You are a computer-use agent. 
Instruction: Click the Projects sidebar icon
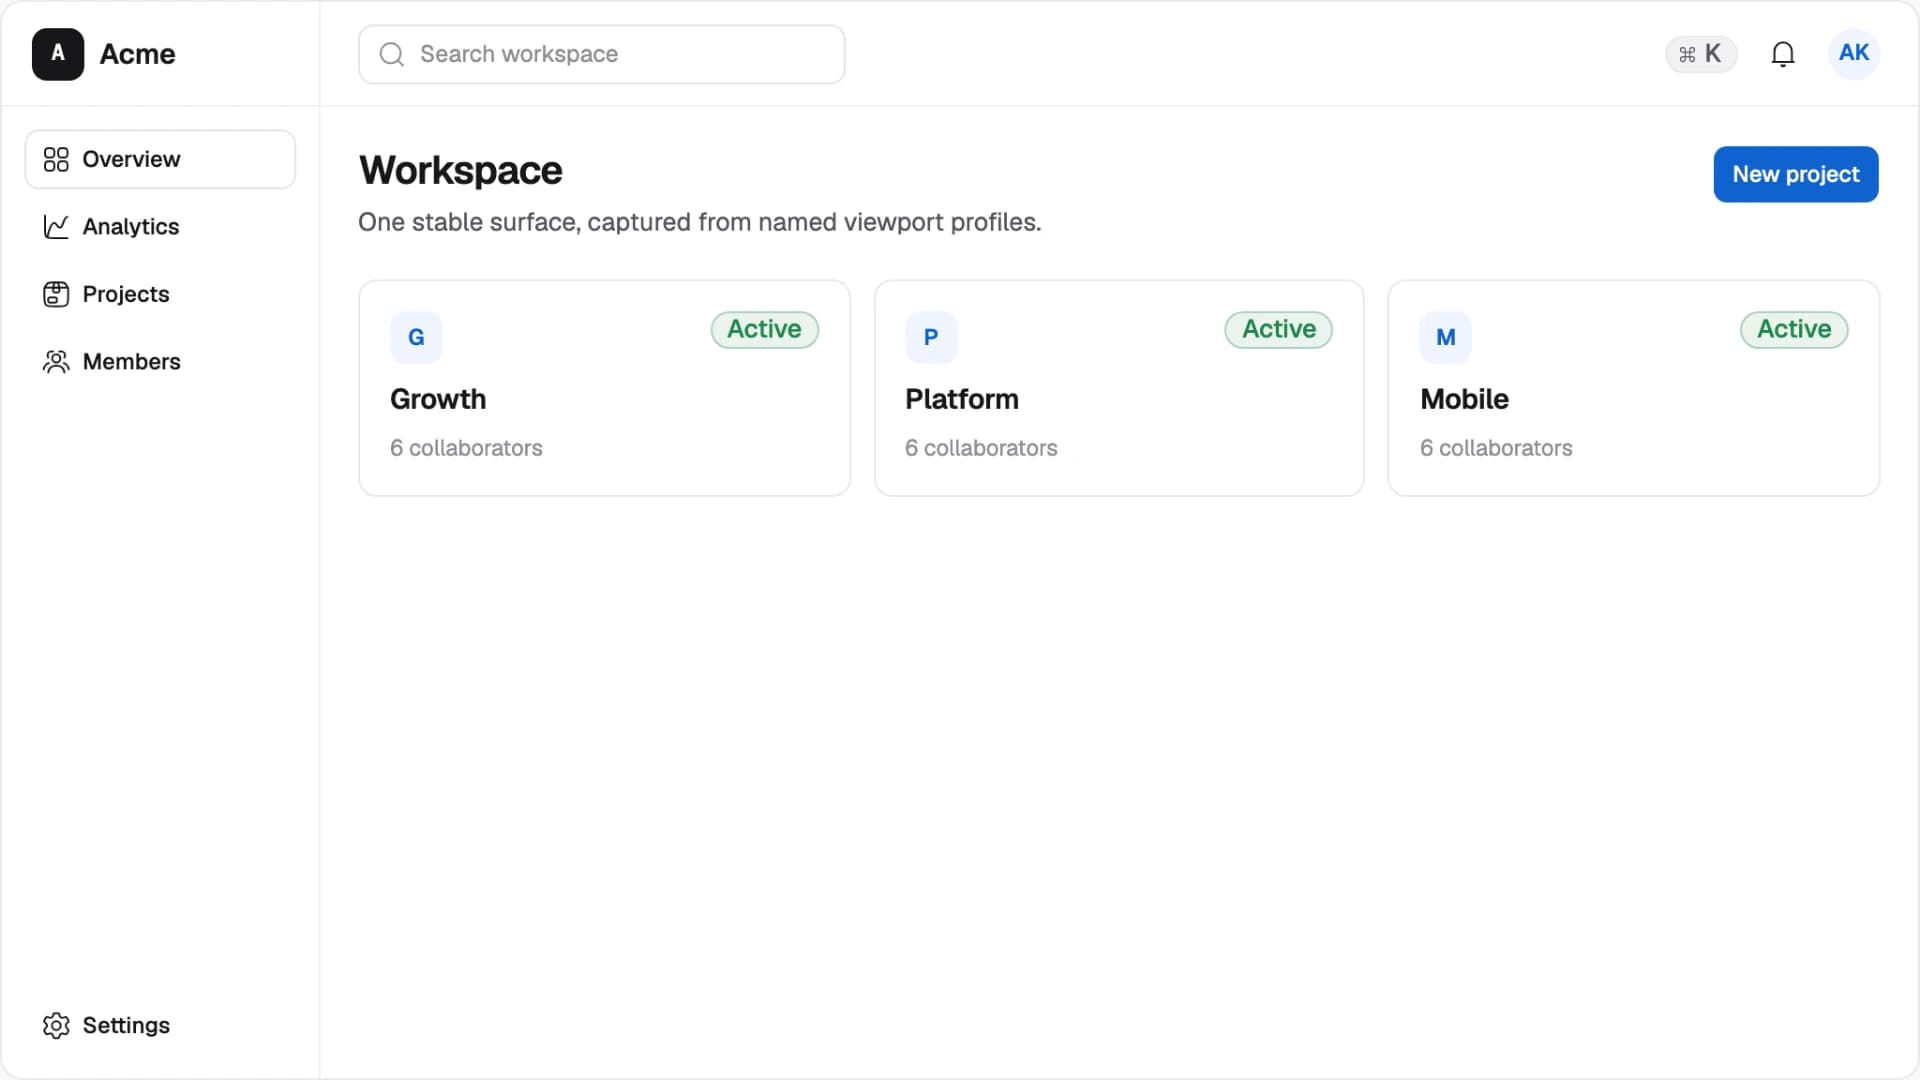pos(56,294)
